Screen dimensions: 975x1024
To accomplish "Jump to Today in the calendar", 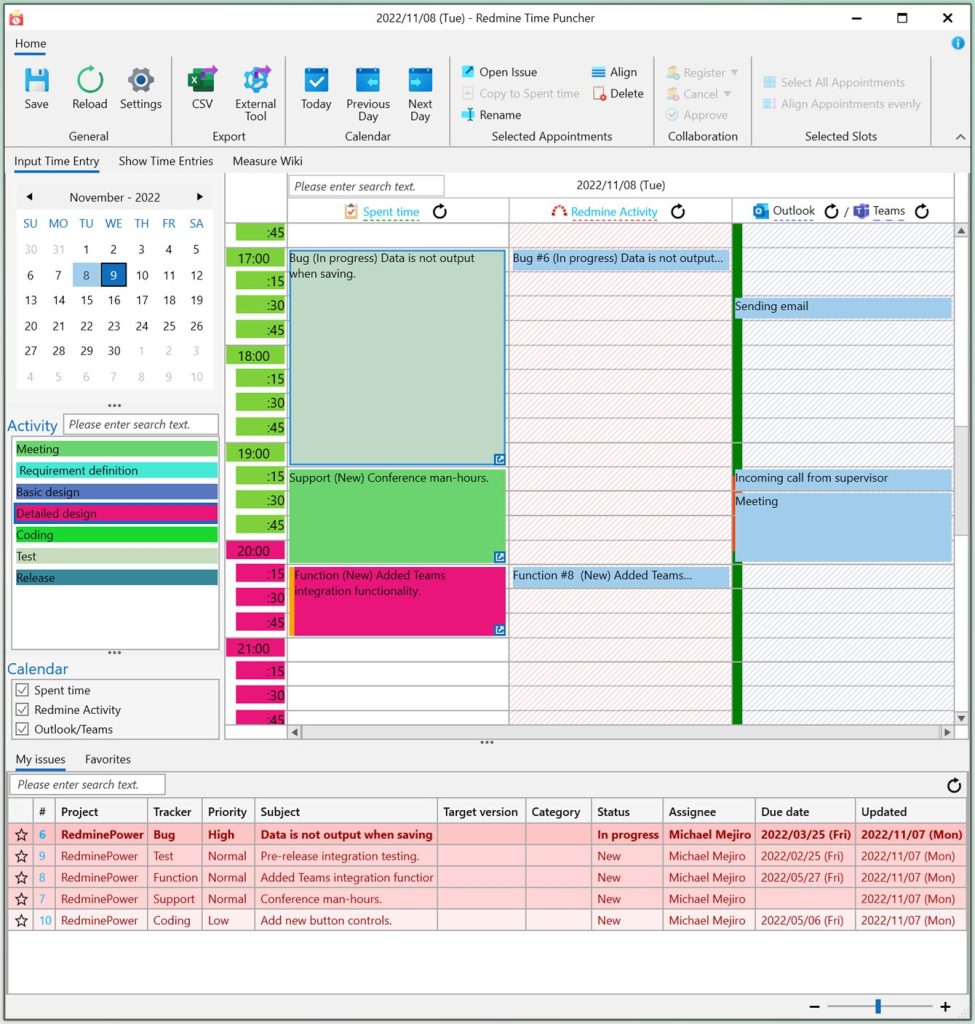I will tap(316, 80).
